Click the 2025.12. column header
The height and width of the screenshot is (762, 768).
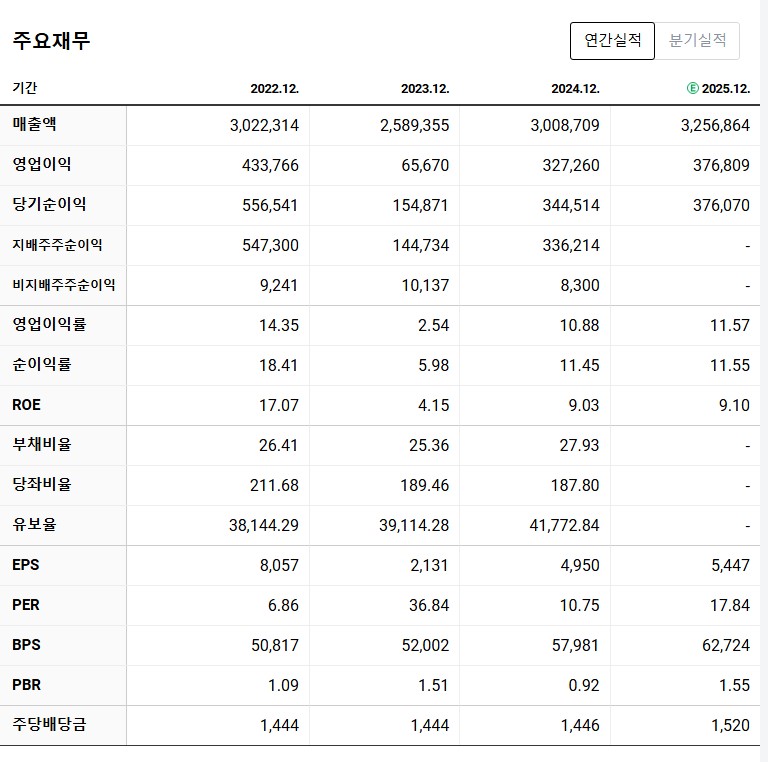pyautogui.click(x=725, y=89)
